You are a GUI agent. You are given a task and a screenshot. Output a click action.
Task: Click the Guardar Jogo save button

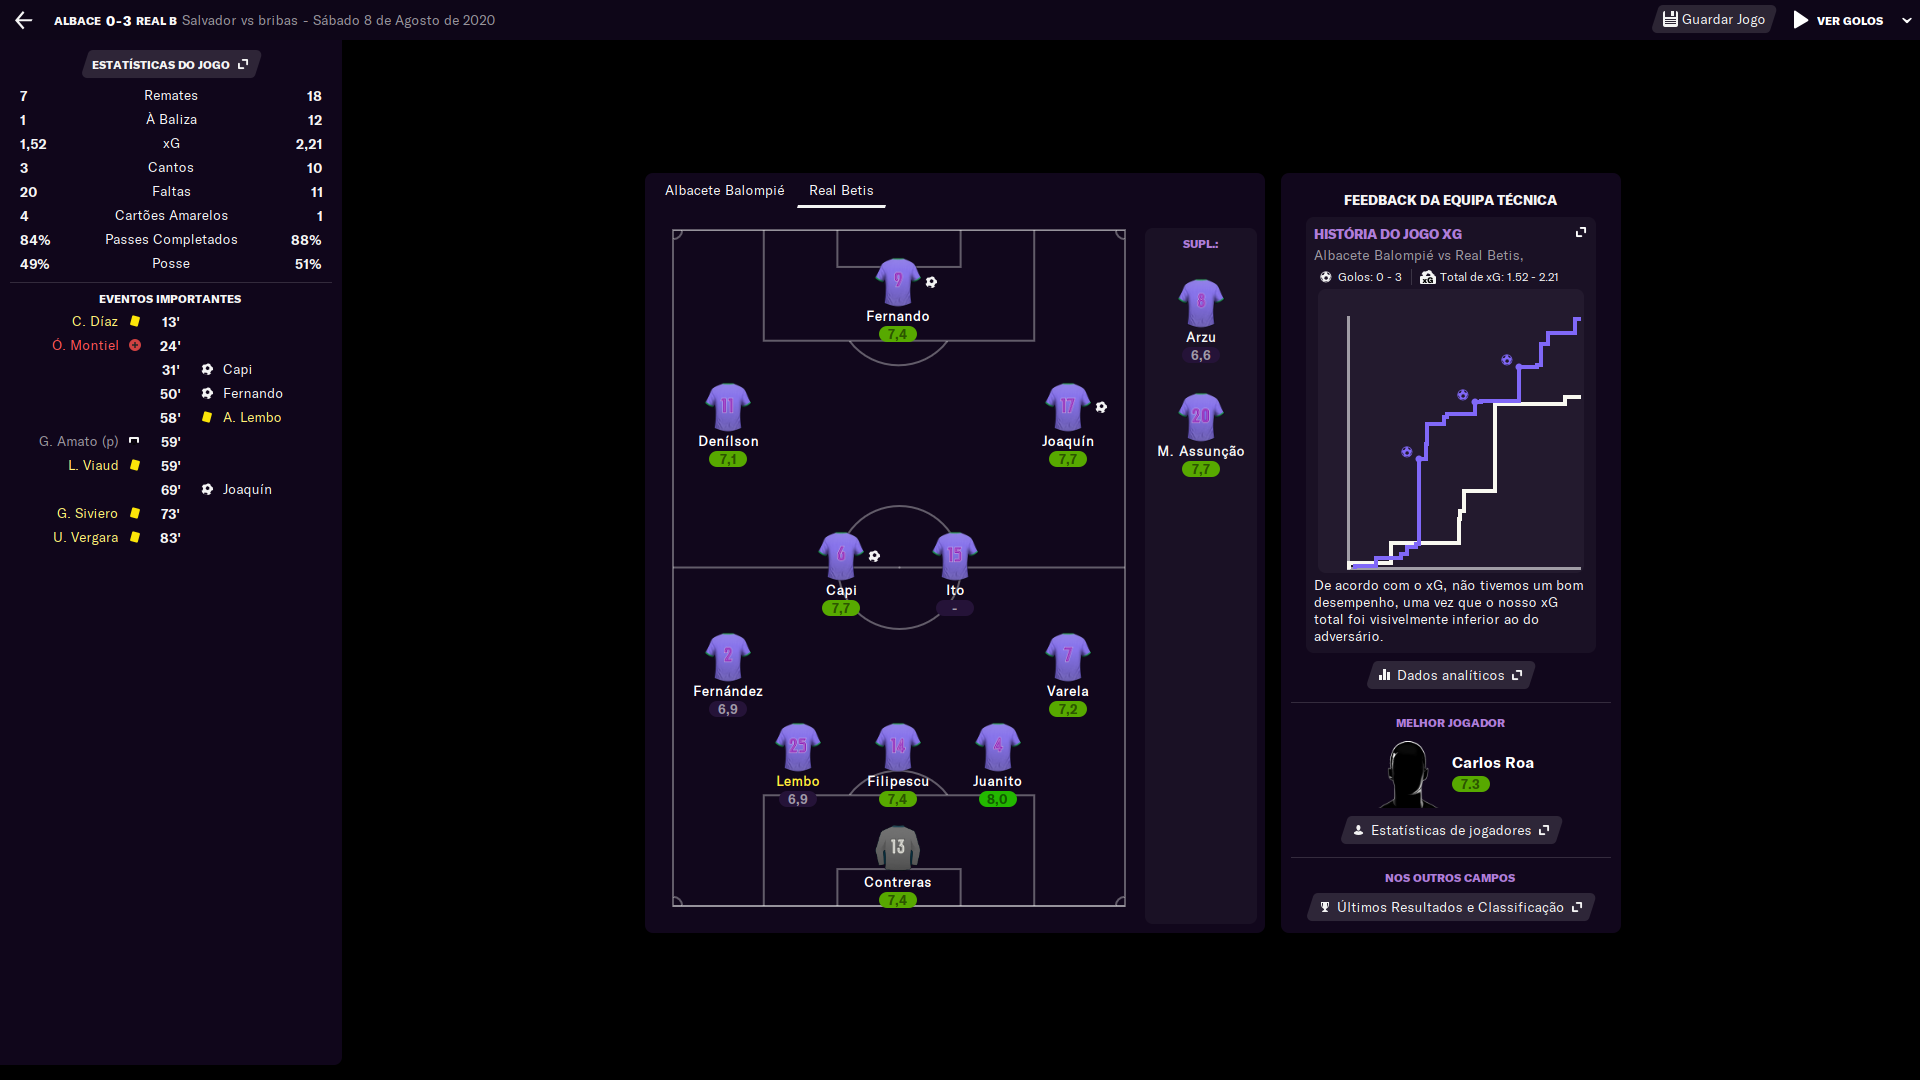coord(1714,20)
